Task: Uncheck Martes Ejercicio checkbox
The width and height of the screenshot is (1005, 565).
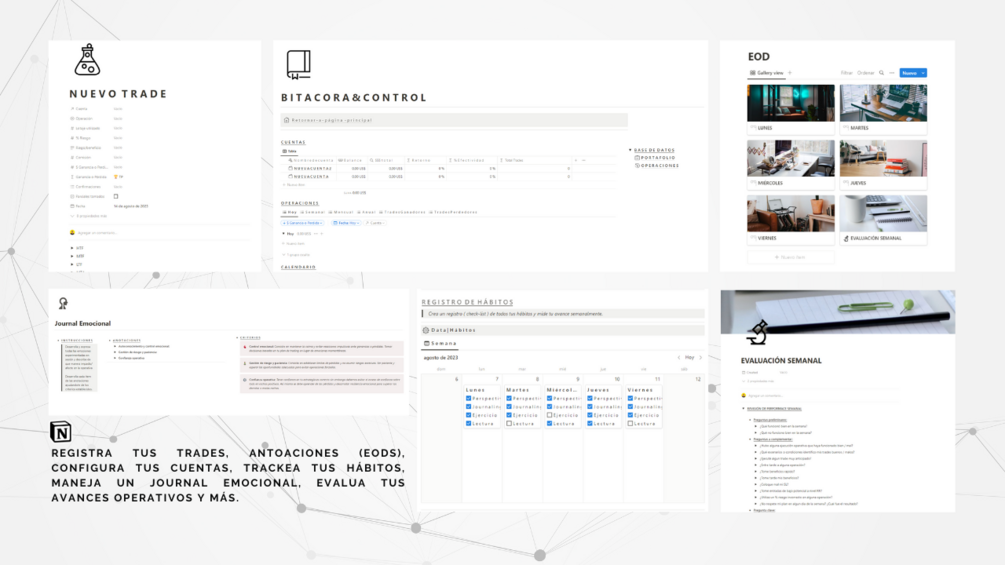Action: click(509, 415)
